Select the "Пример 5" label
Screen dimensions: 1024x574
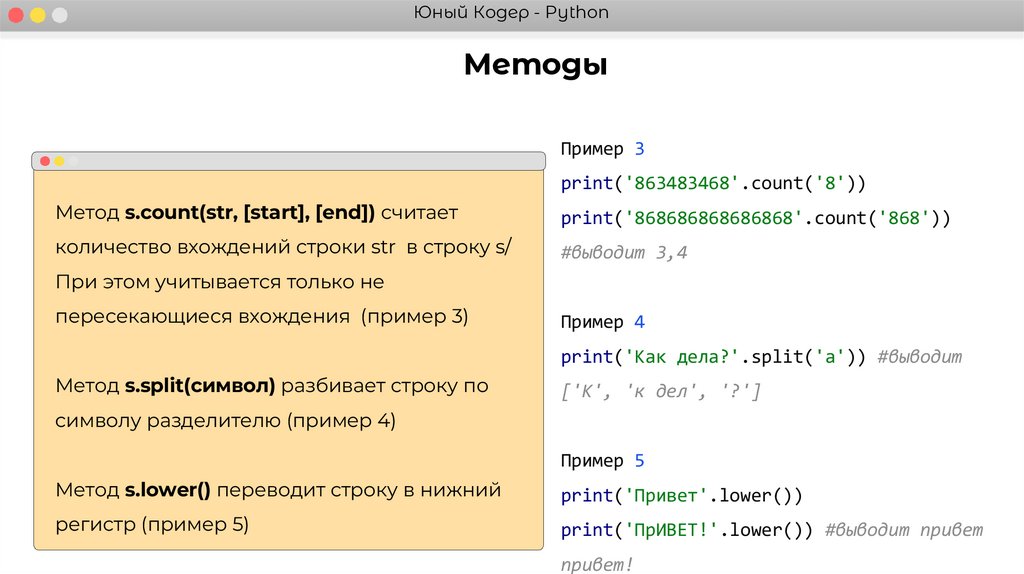click(602, 461)
